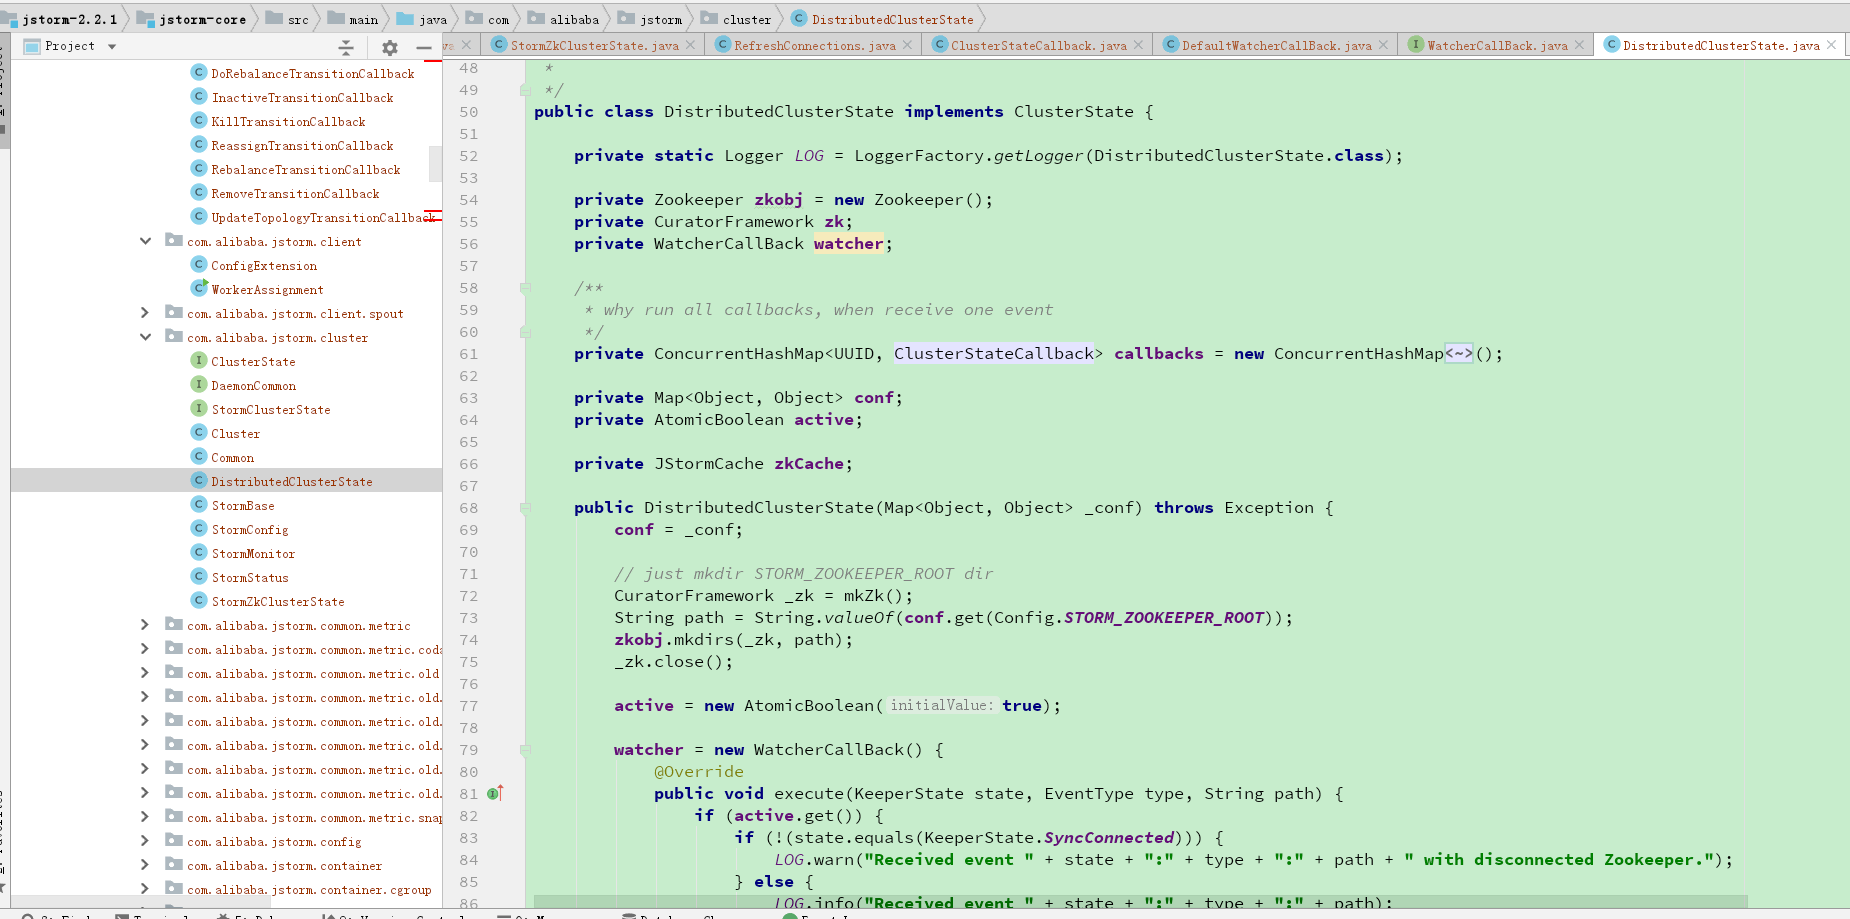
Task: Click interface icon beside StormClusterState
Action: coord(199,409)
